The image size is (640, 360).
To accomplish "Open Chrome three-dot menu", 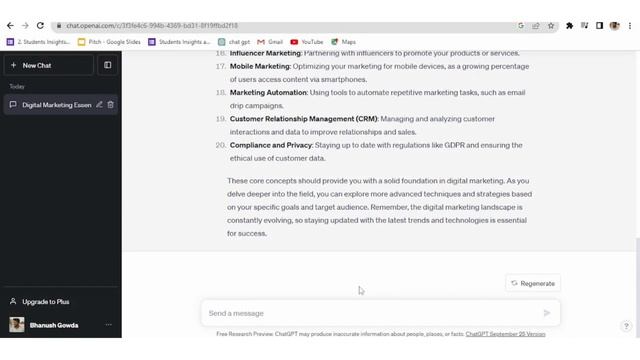I will [x=630, y=26].
